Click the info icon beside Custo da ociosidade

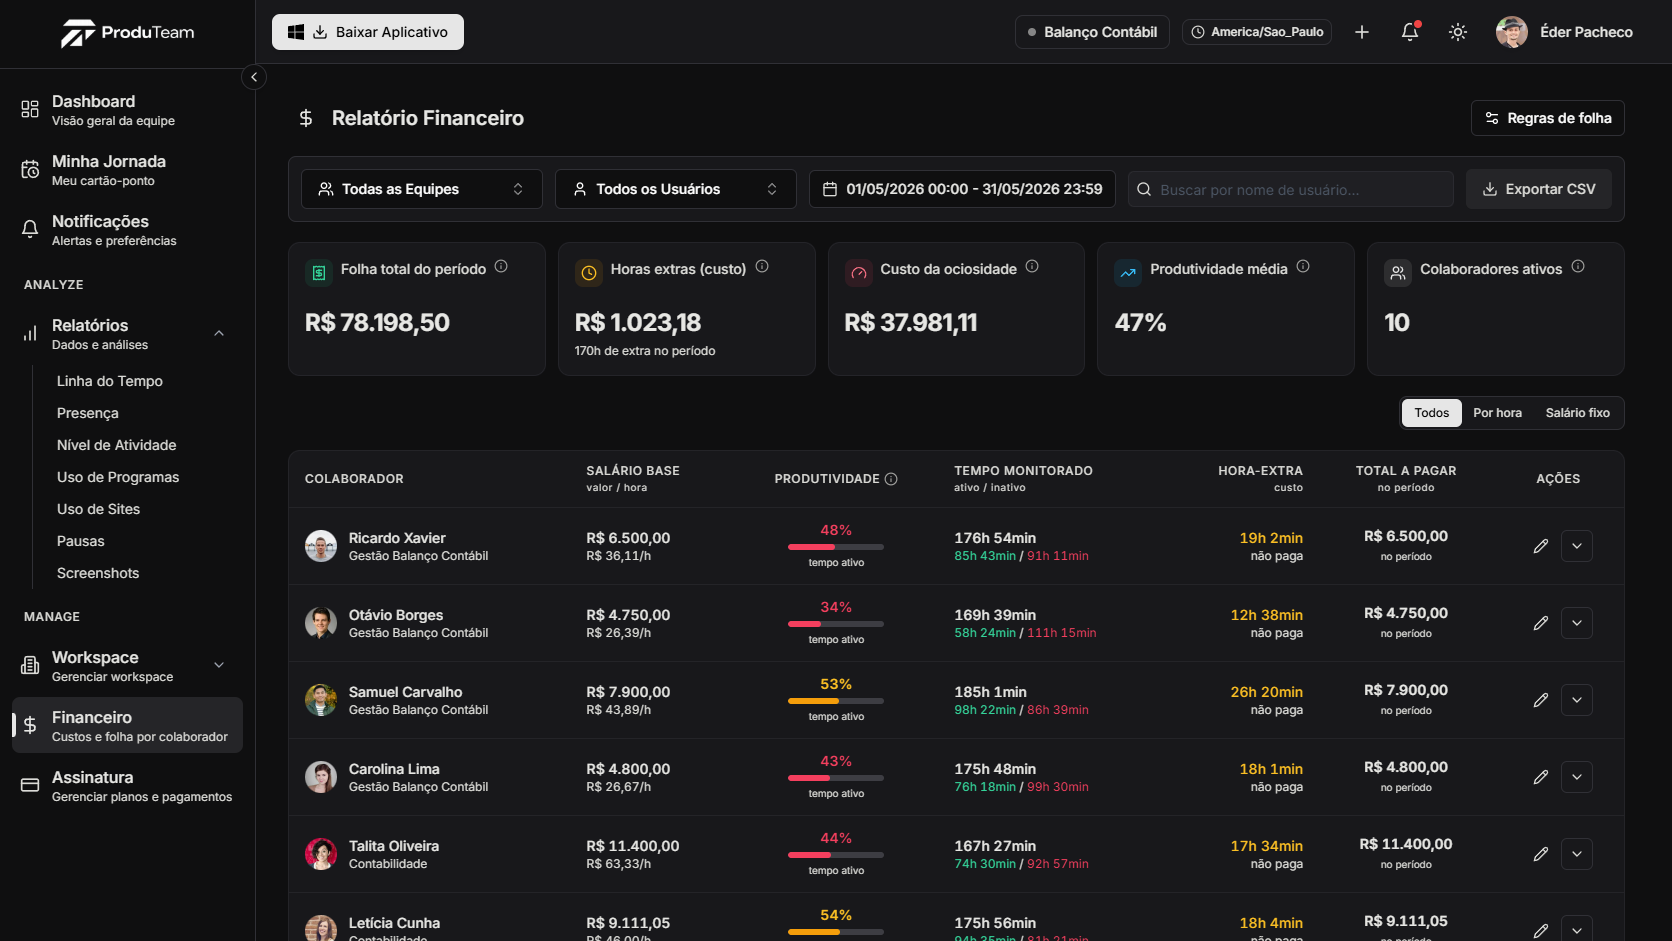[1032, 267]
